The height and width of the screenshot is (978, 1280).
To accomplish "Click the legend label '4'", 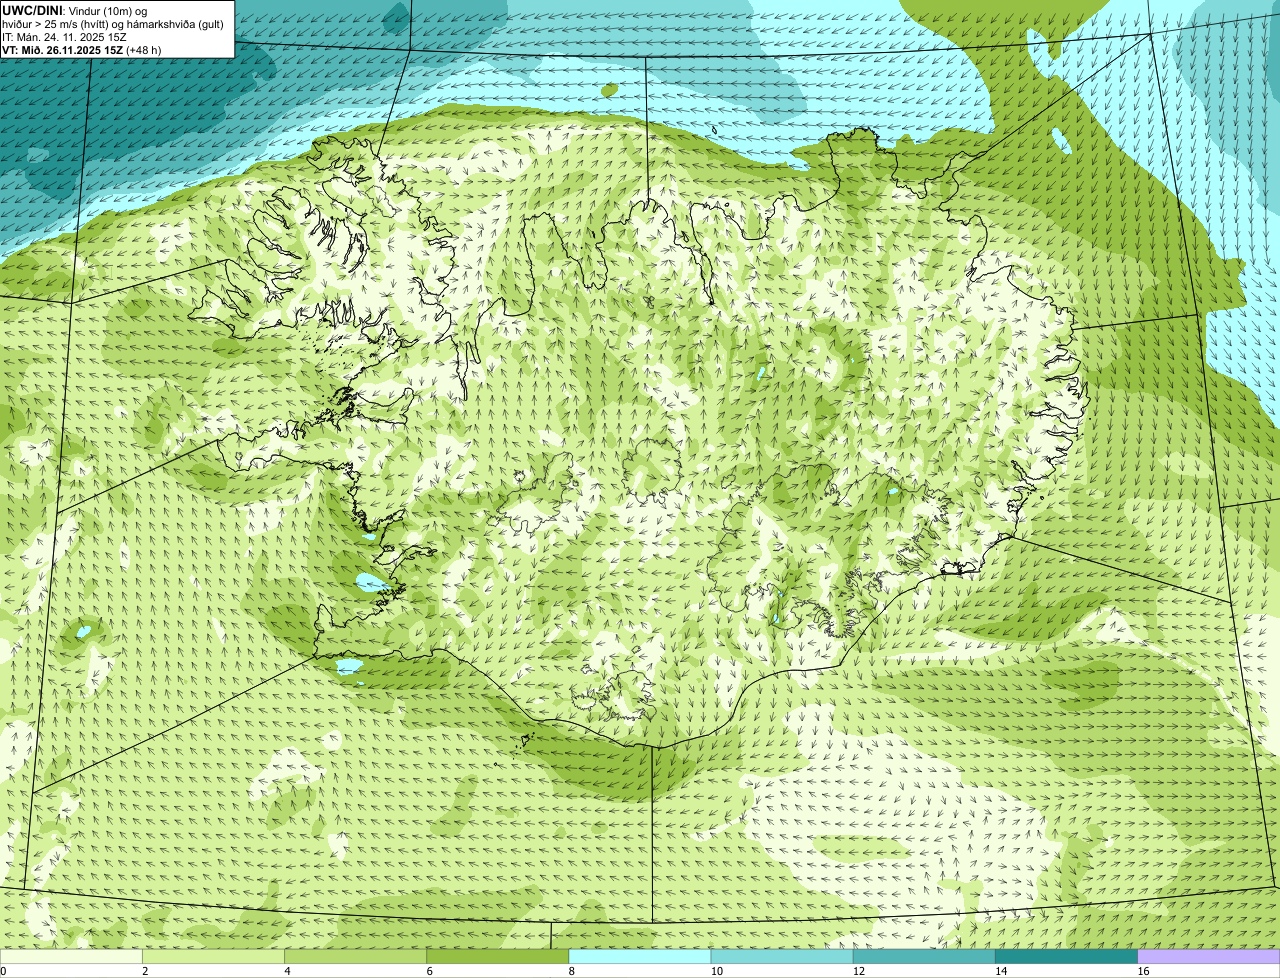I will [287, 971].
